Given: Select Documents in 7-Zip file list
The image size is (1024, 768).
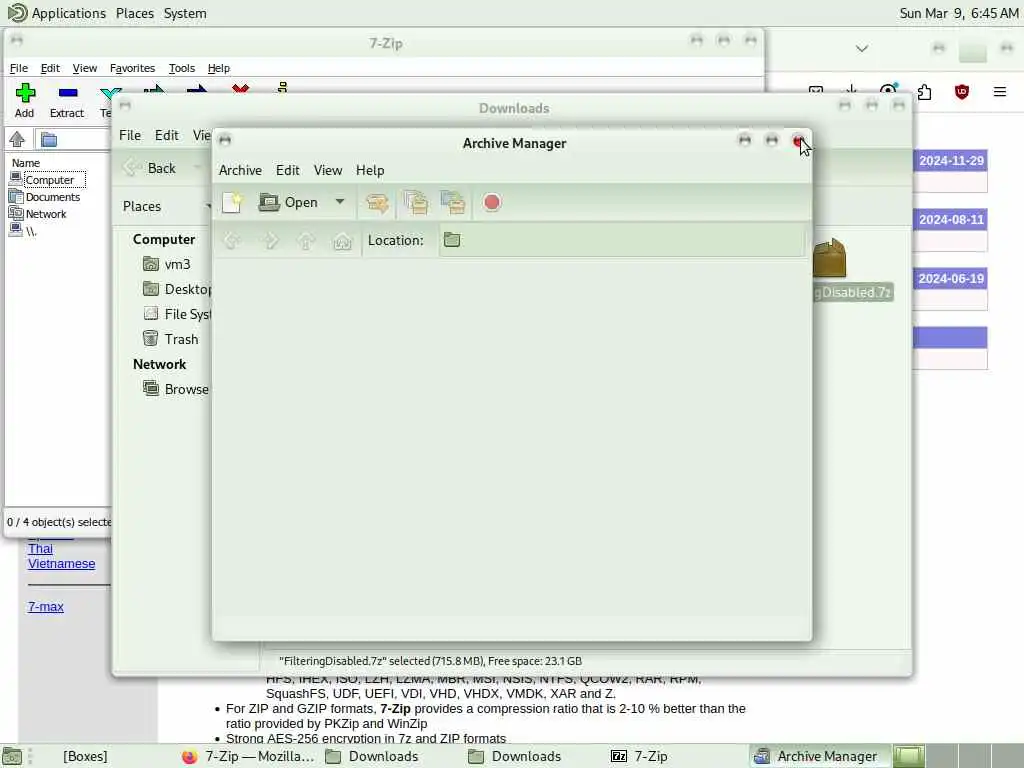Looking at the screenshot, I should tap(52, 197).
